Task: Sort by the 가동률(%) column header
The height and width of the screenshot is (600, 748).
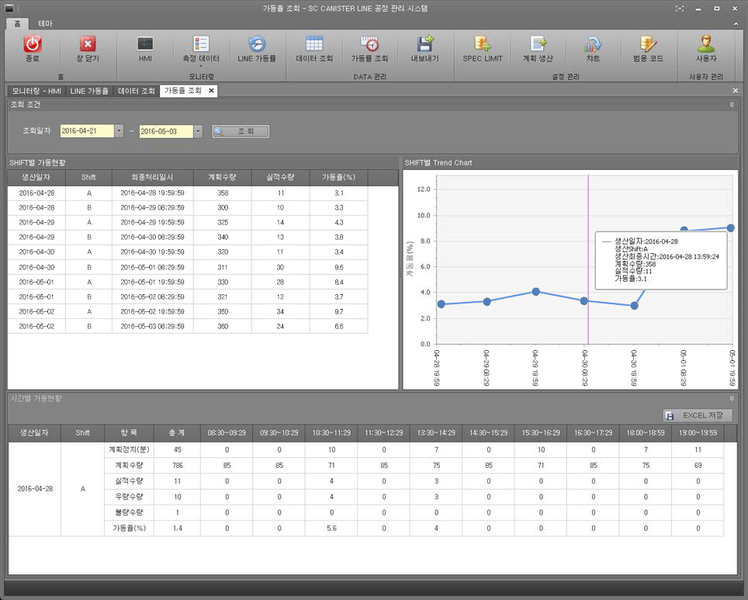Action: 339,177
